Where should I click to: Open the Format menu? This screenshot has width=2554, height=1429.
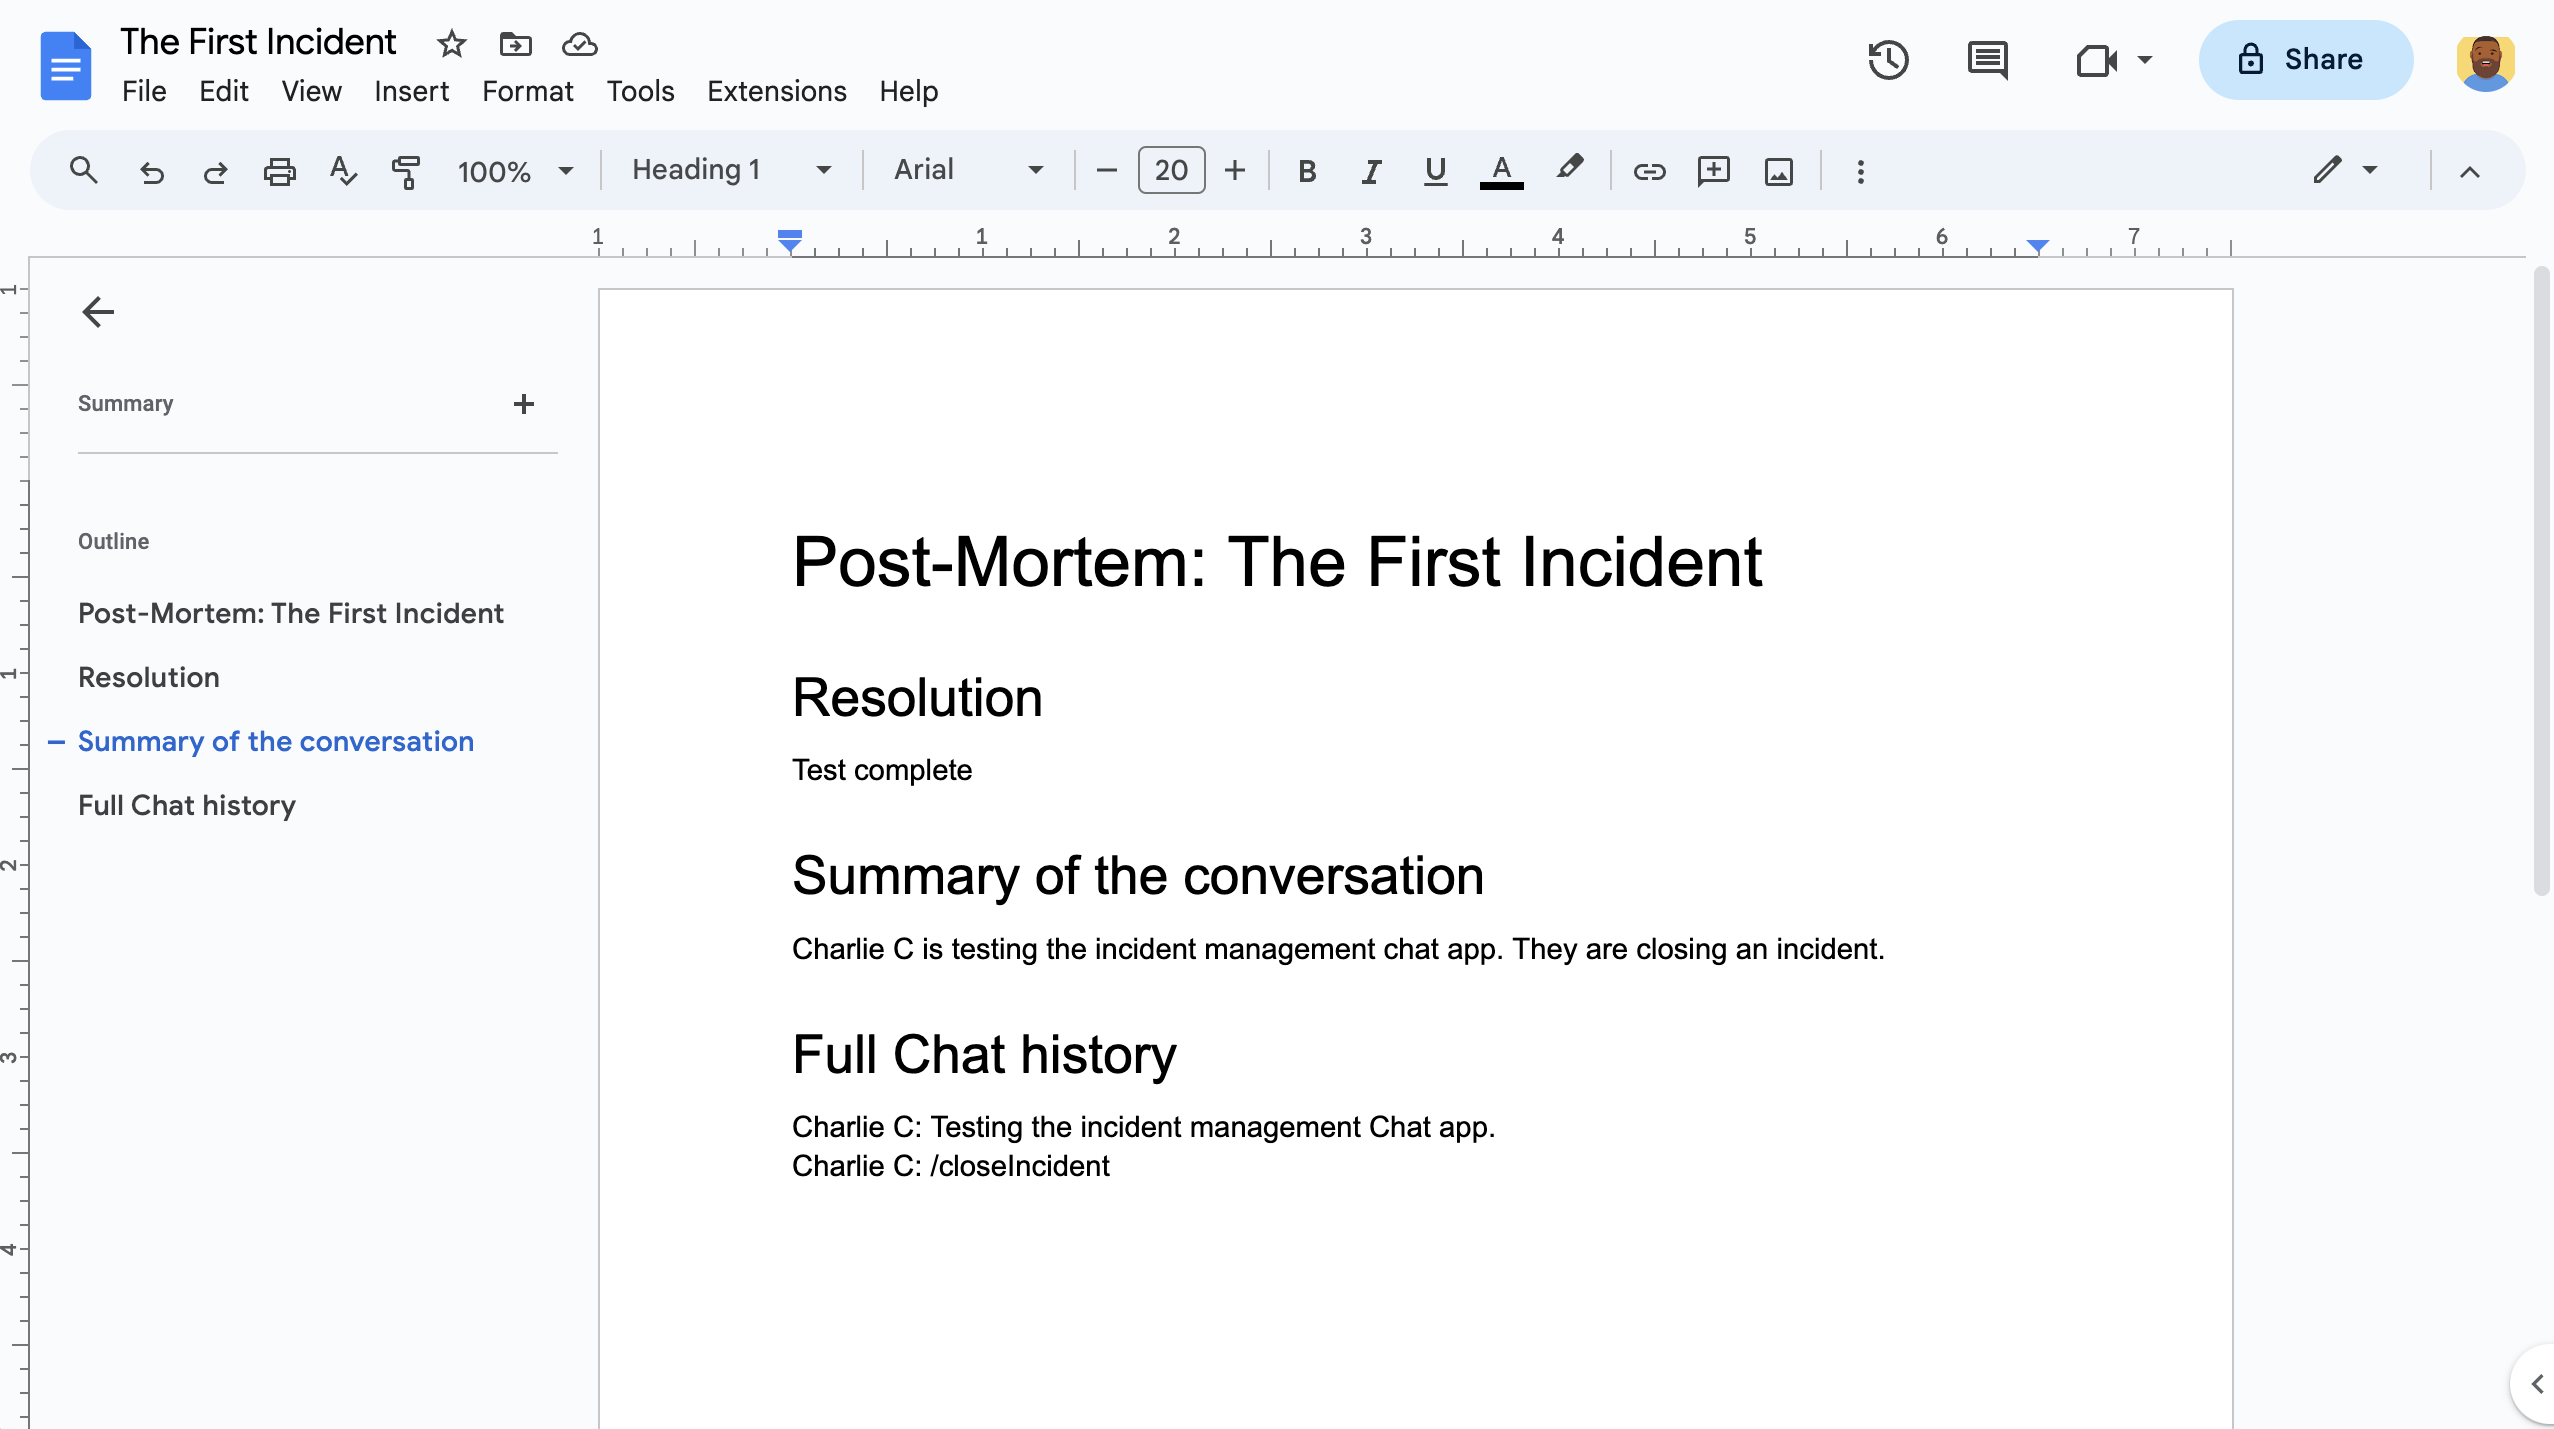point(526,91)
